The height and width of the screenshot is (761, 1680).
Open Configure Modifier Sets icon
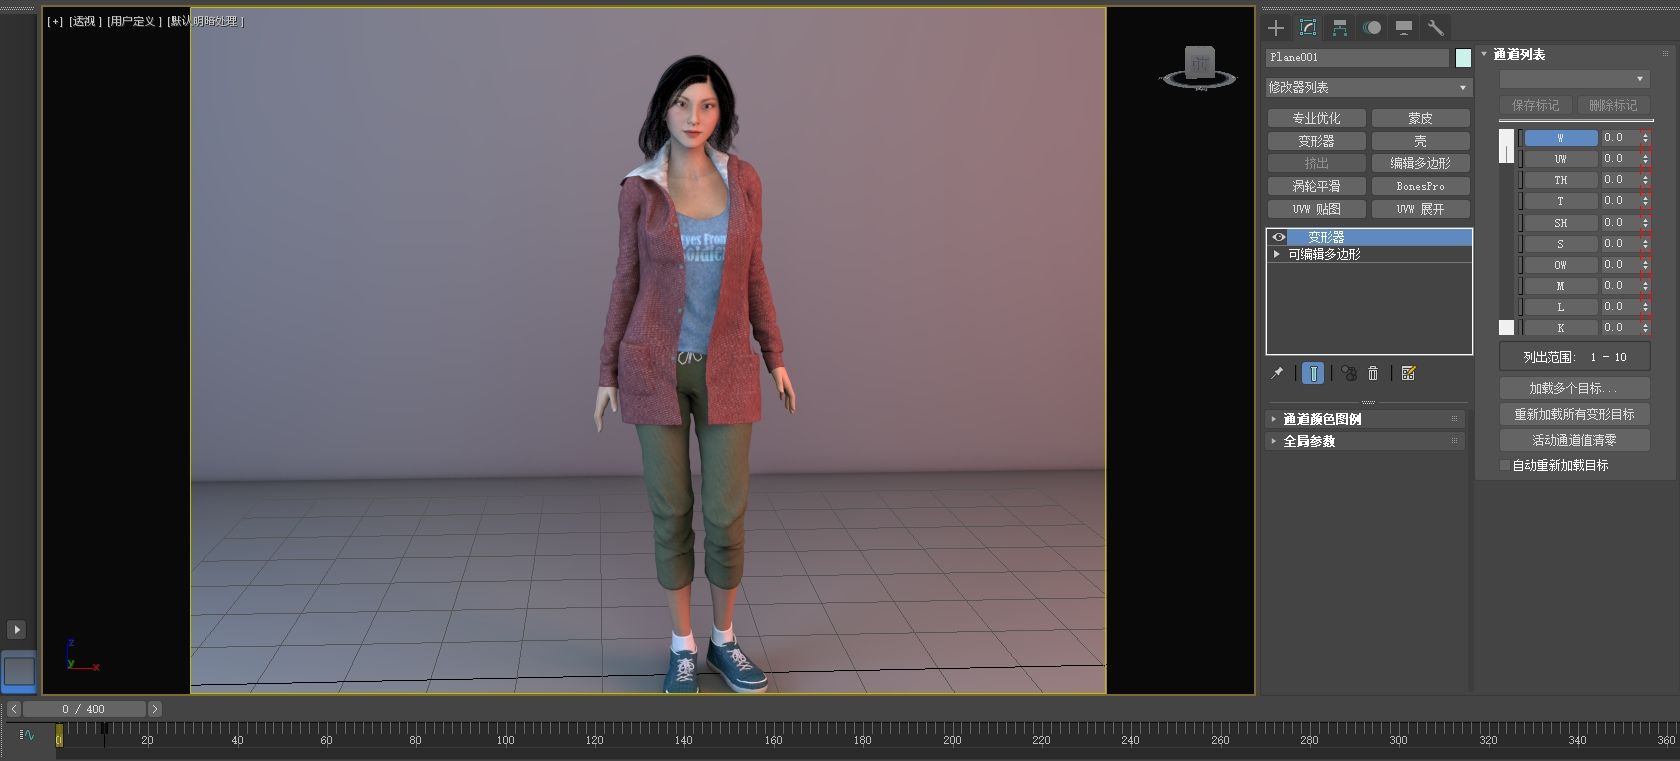1409,373
